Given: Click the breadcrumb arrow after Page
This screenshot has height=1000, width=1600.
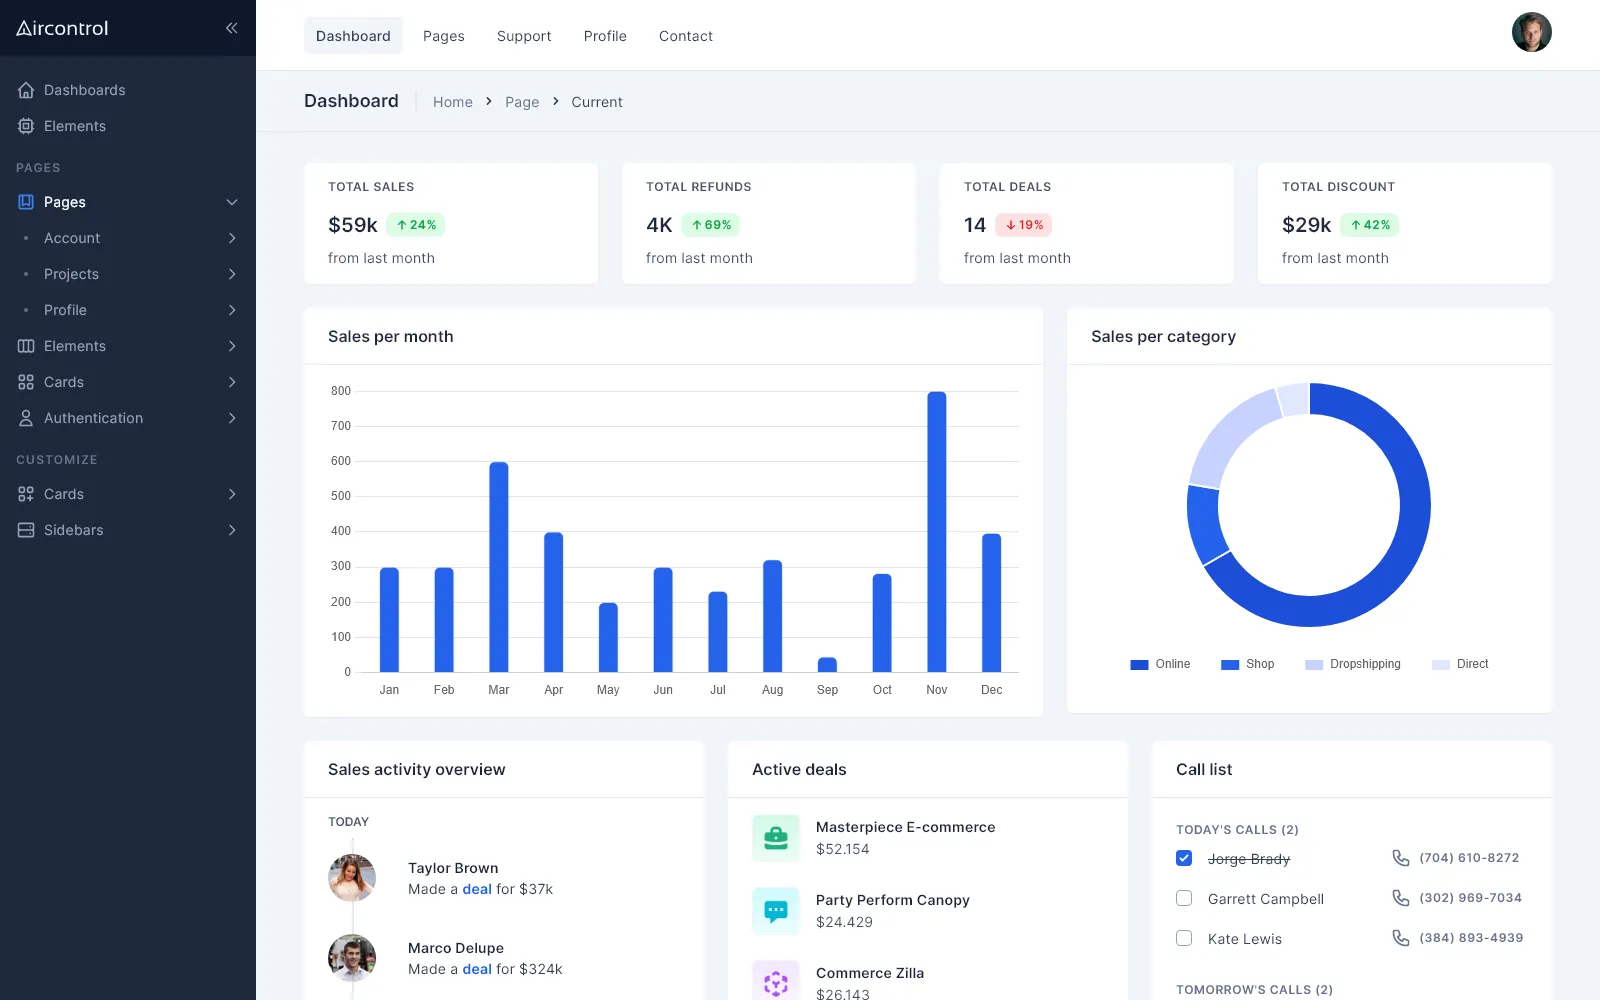Looking at the screenshot, I should [x=556, y=101].
